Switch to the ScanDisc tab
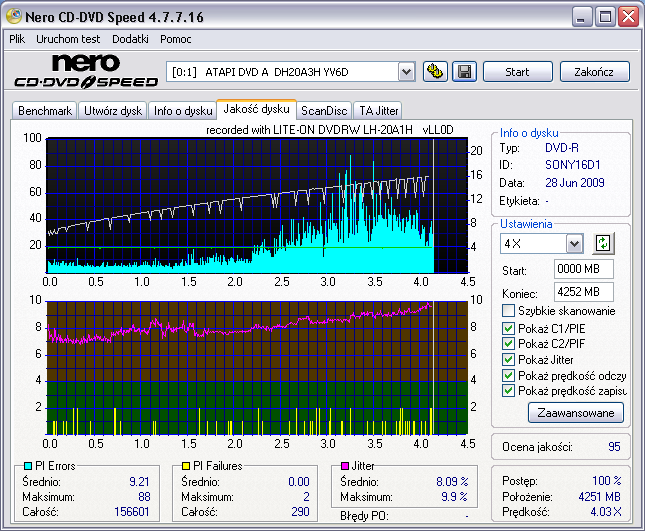The width and height of the screenshot is (645, 531). (324, 111)
